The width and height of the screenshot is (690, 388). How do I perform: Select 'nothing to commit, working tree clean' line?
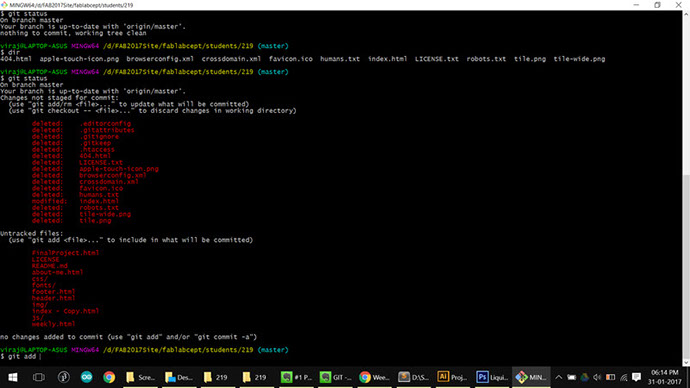tap(73, 33)
